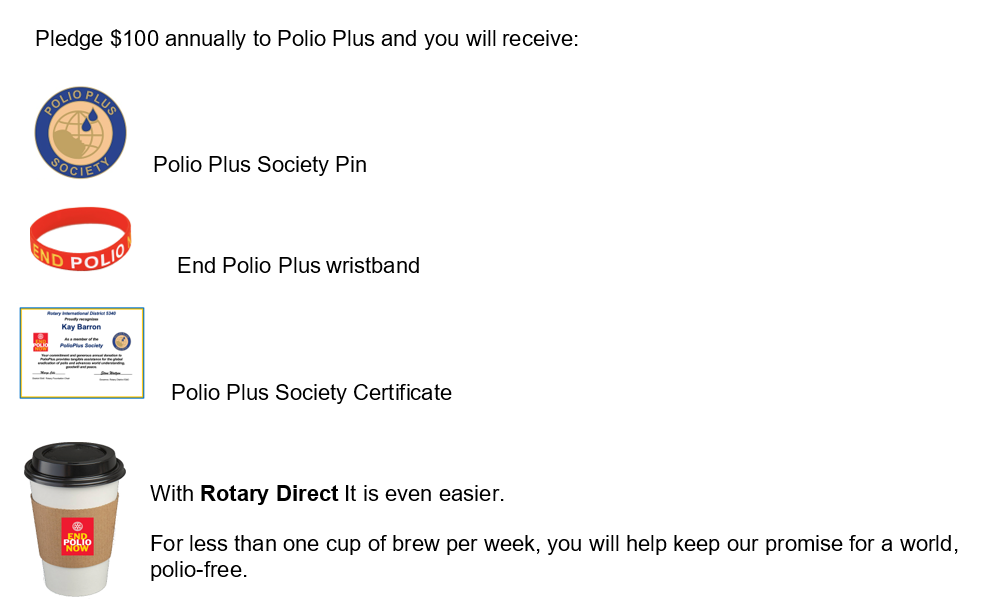Select the "End Polio Plus wristband" label
This screenshot has height=600, width=986.
coord(298,265)
